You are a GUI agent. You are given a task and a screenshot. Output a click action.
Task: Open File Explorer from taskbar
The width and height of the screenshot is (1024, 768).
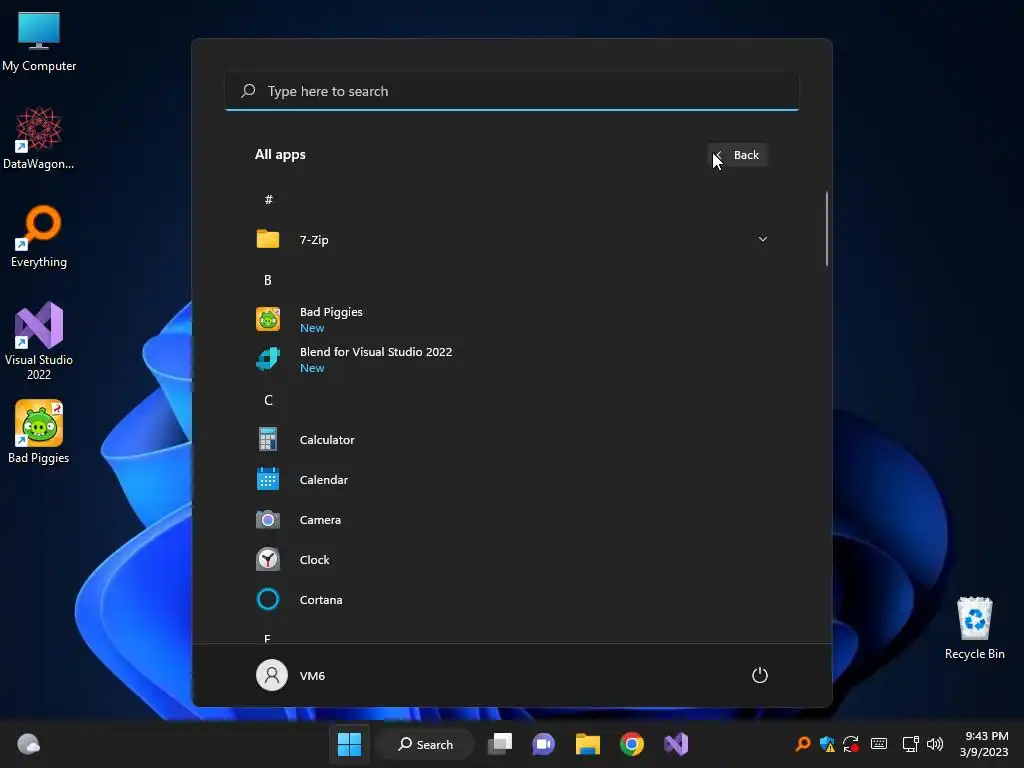click(x=588, y=744)
